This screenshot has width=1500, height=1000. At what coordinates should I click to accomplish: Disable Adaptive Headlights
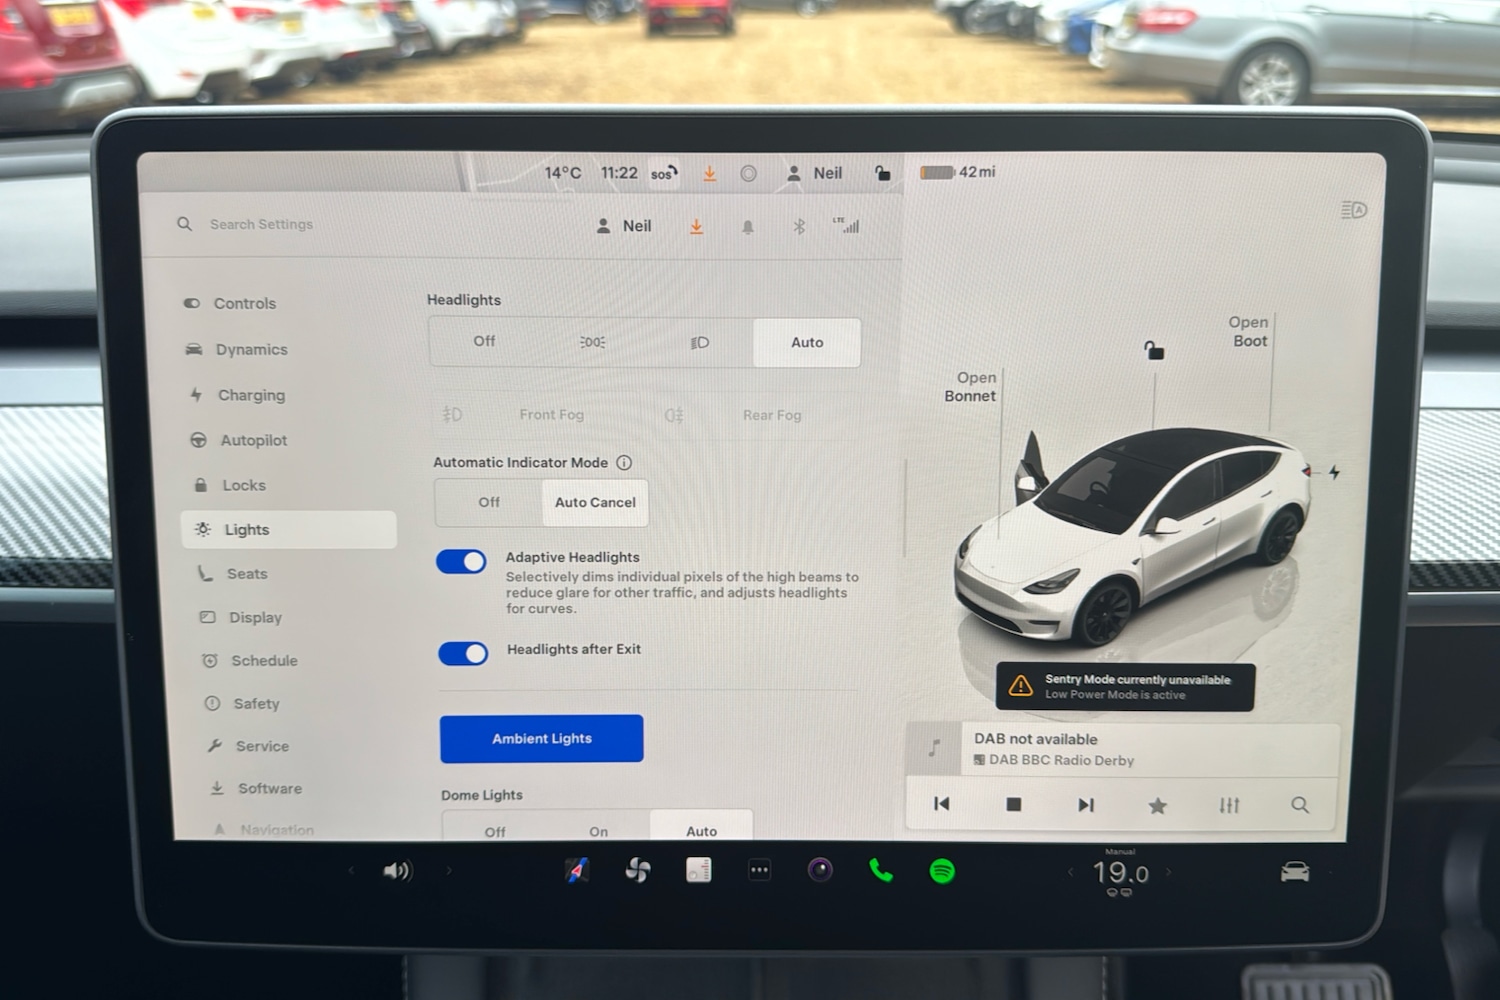(x=461, y=561)
